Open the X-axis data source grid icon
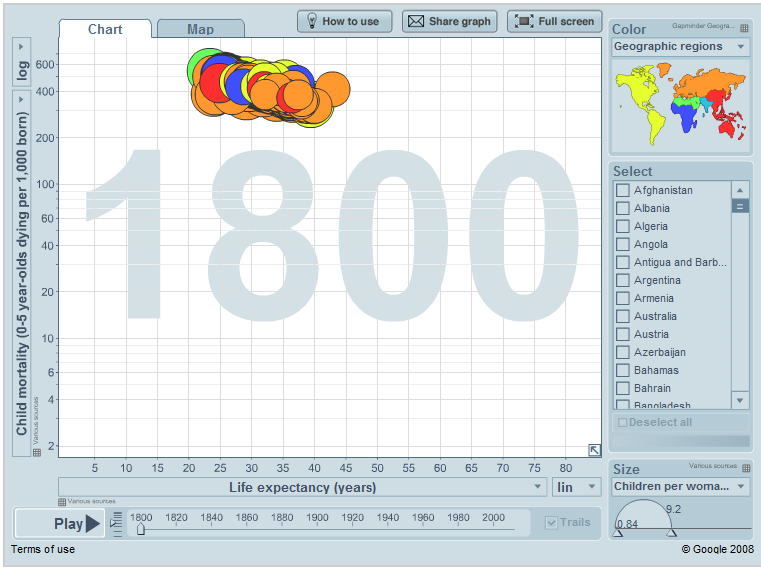 click(62, 501)
